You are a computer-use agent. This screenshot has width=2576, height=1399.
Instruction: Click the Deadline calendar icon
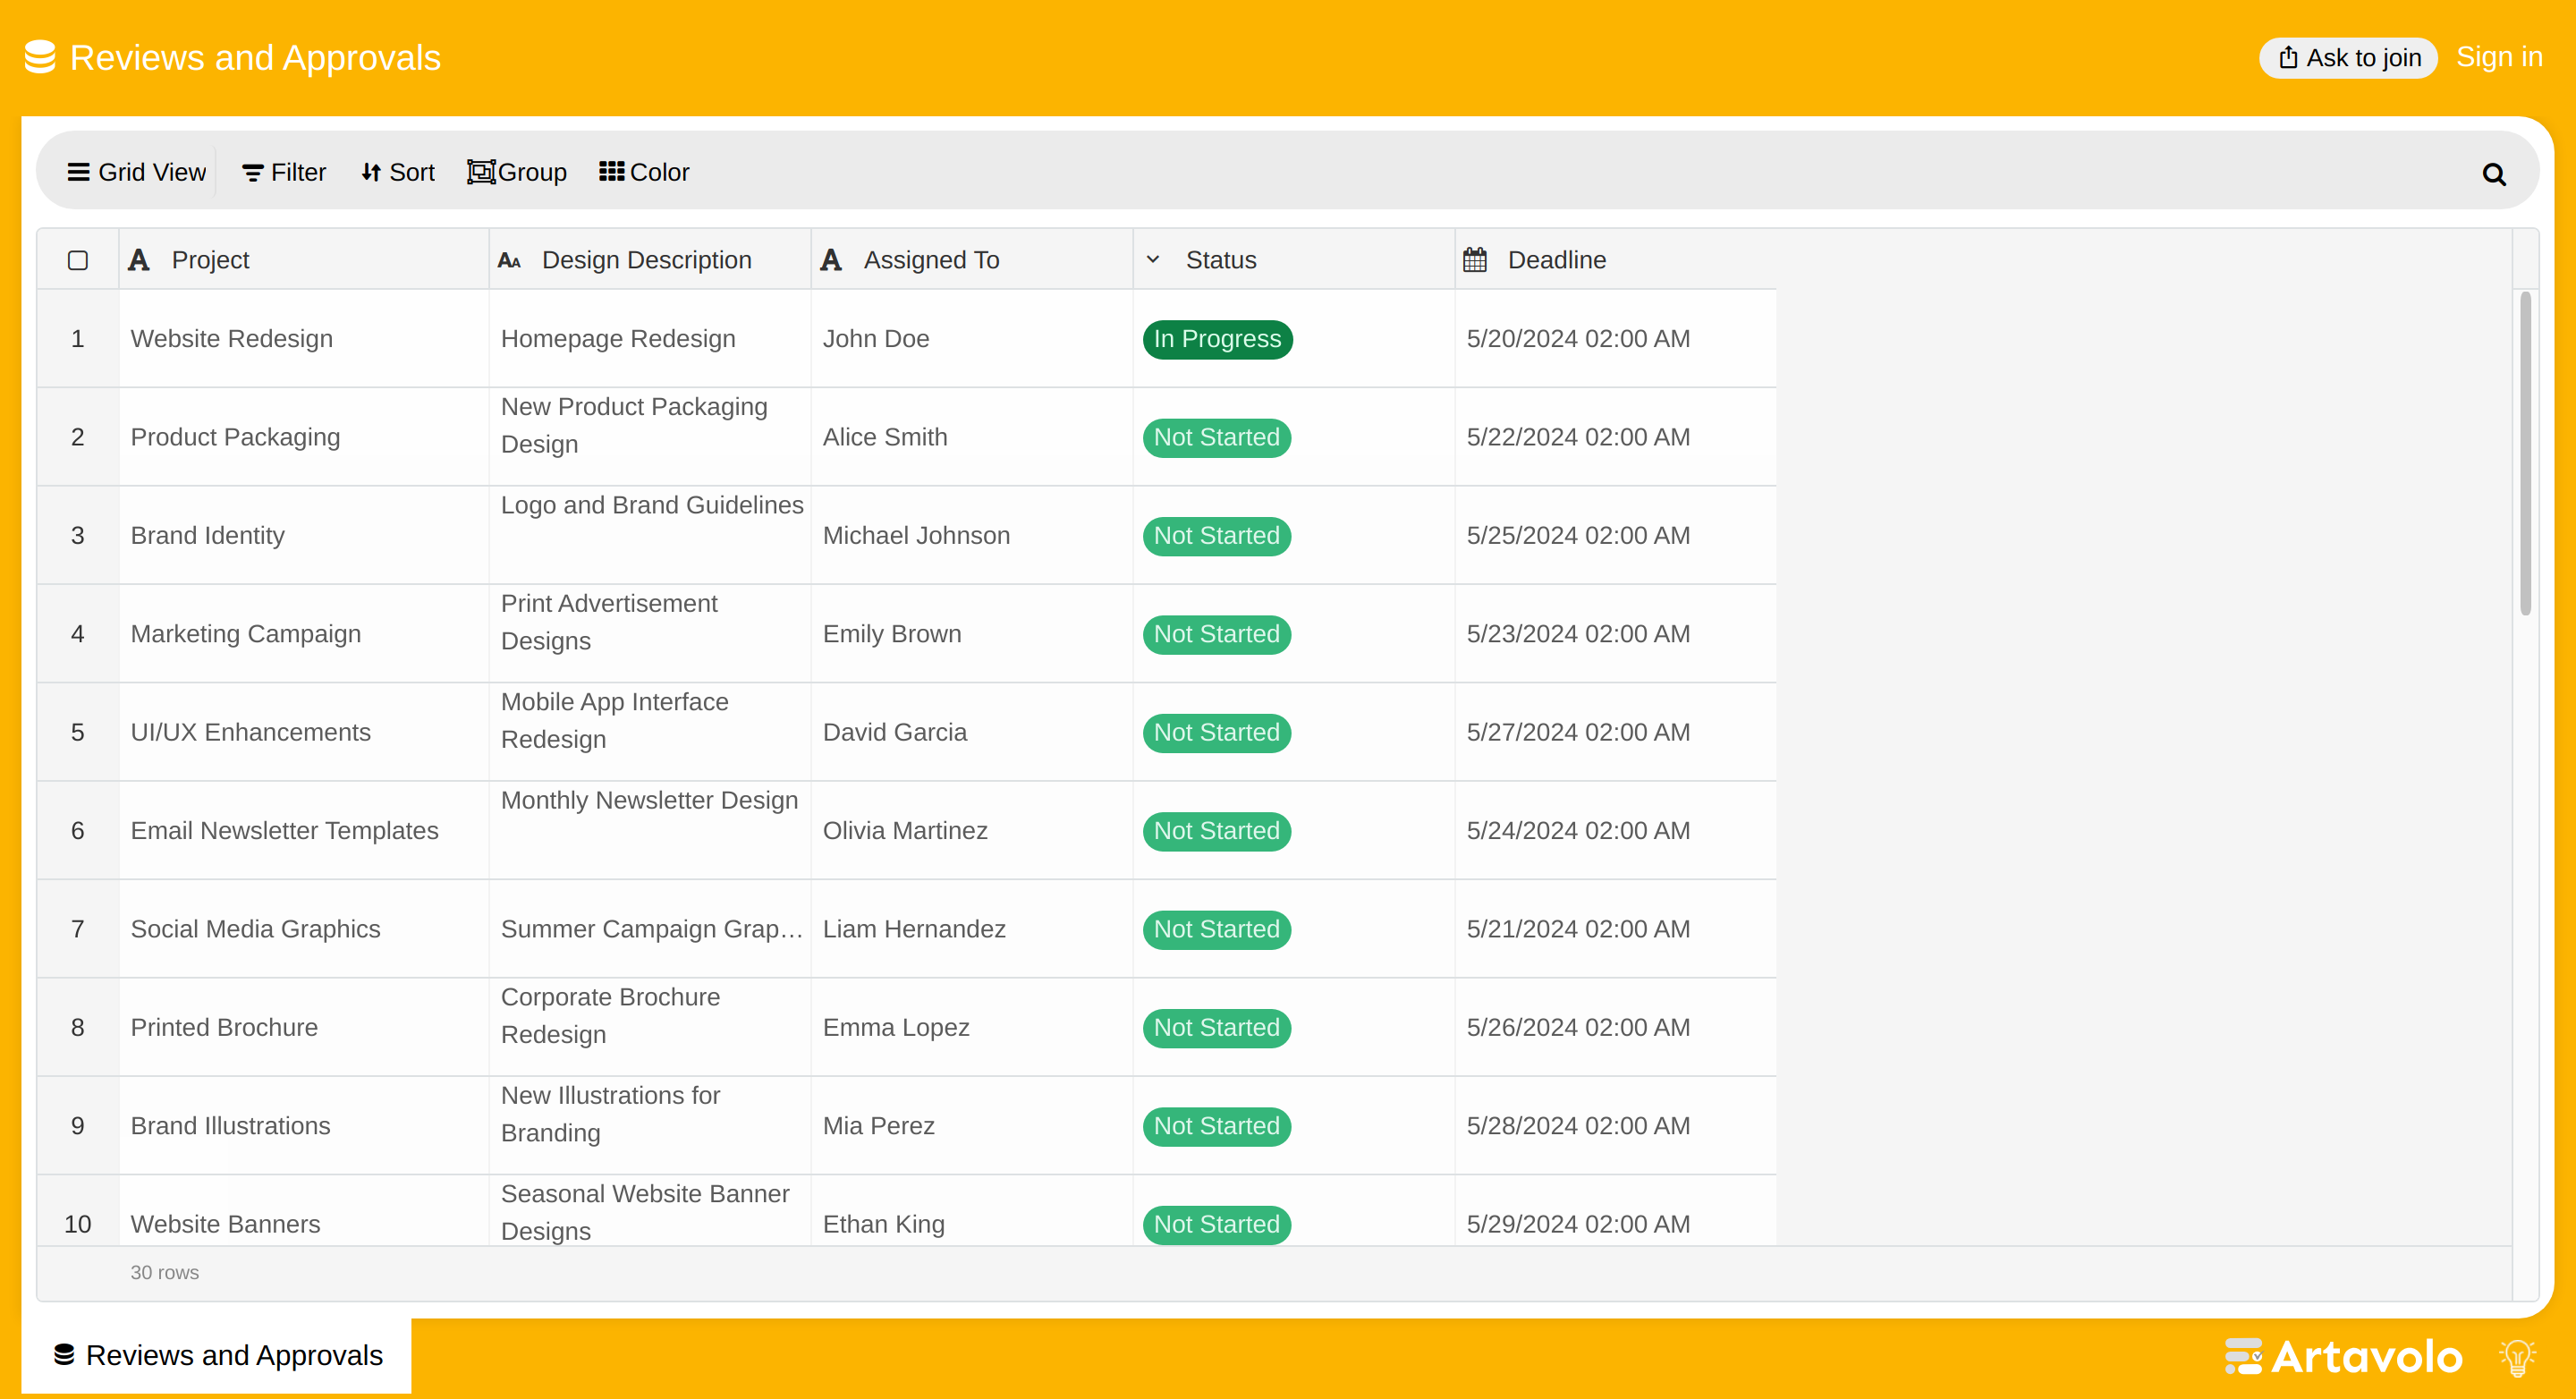click(1475, 260)
